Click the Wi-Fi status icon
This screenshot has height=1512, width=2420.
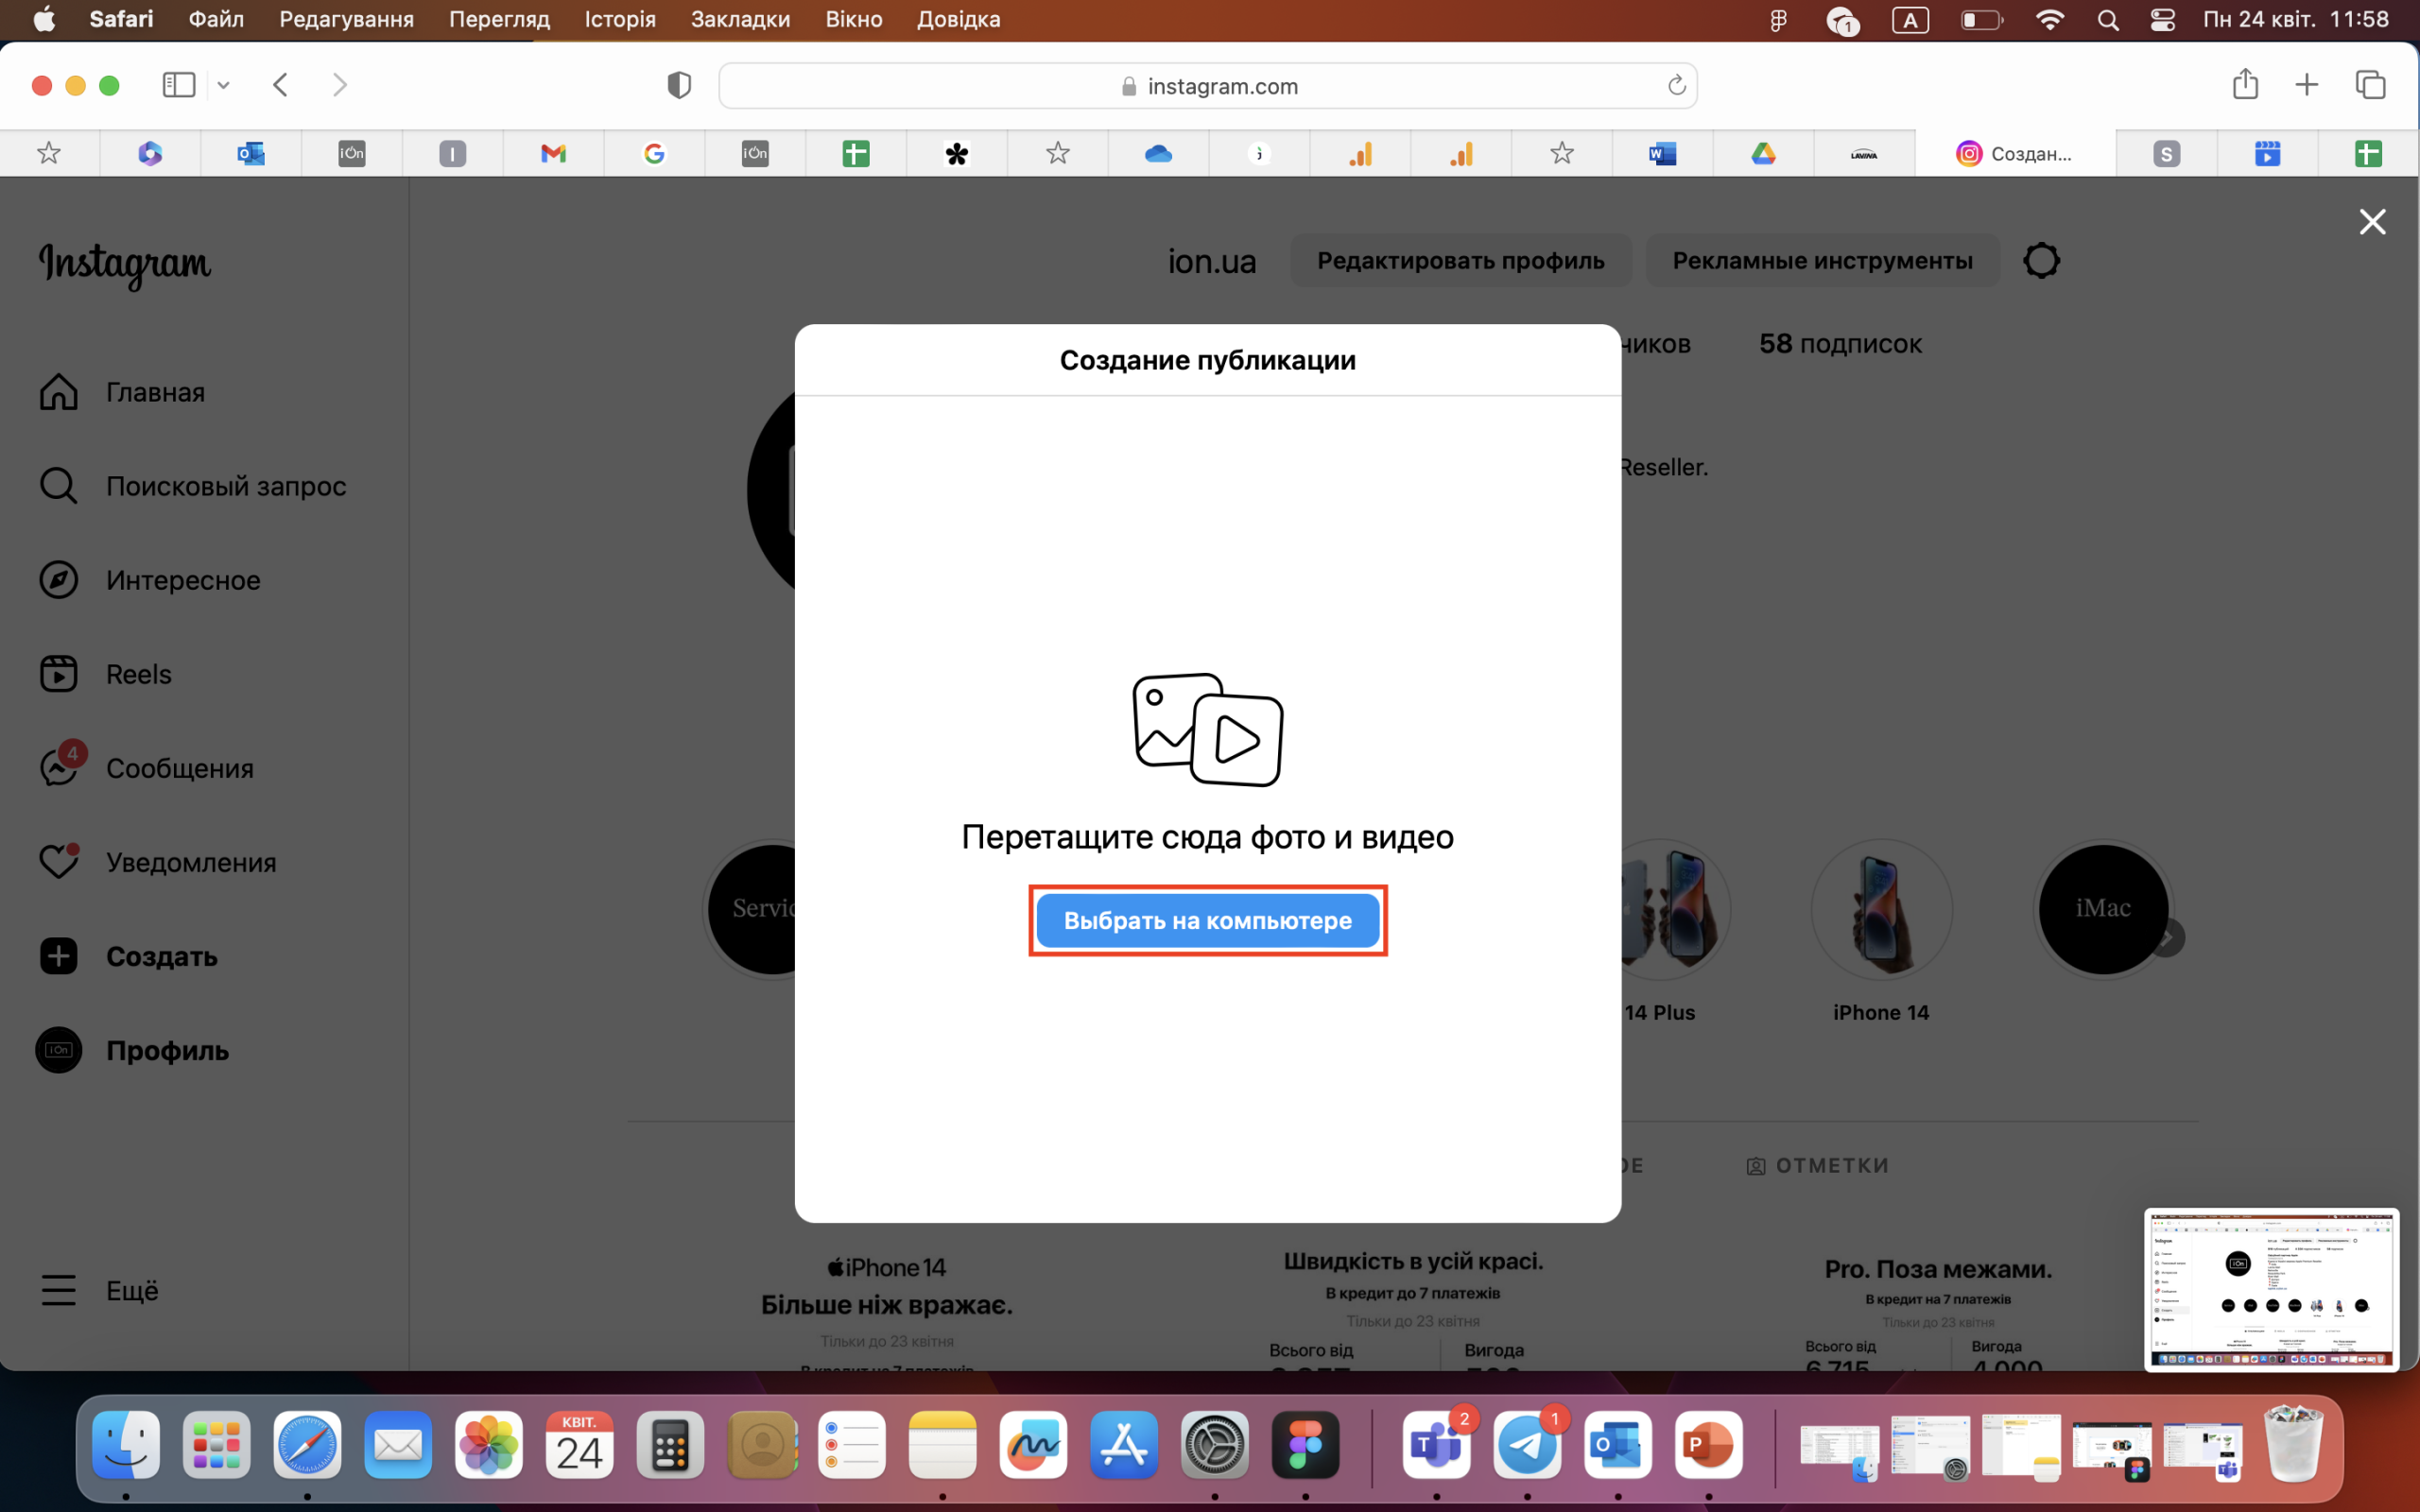(2049, 20)
